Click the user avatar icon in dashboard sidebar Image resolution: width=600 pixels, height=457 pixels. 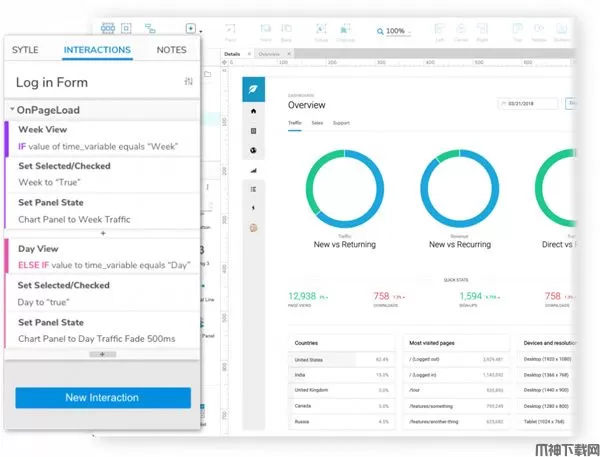coord(251,226)
